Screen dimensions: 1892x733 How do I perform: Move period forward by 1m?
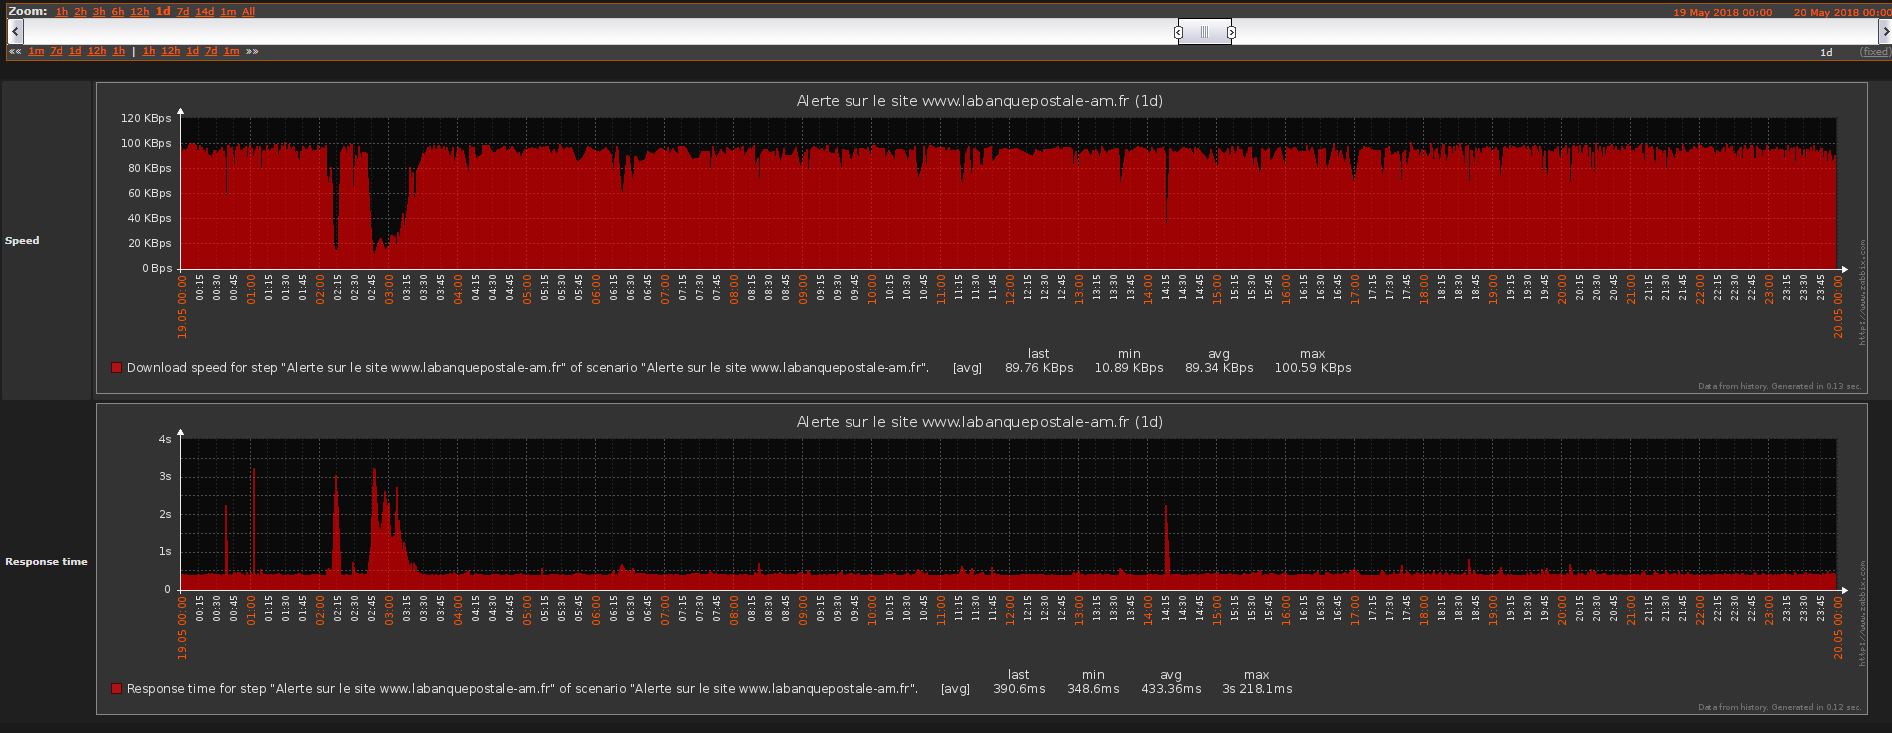pos(231,51)
